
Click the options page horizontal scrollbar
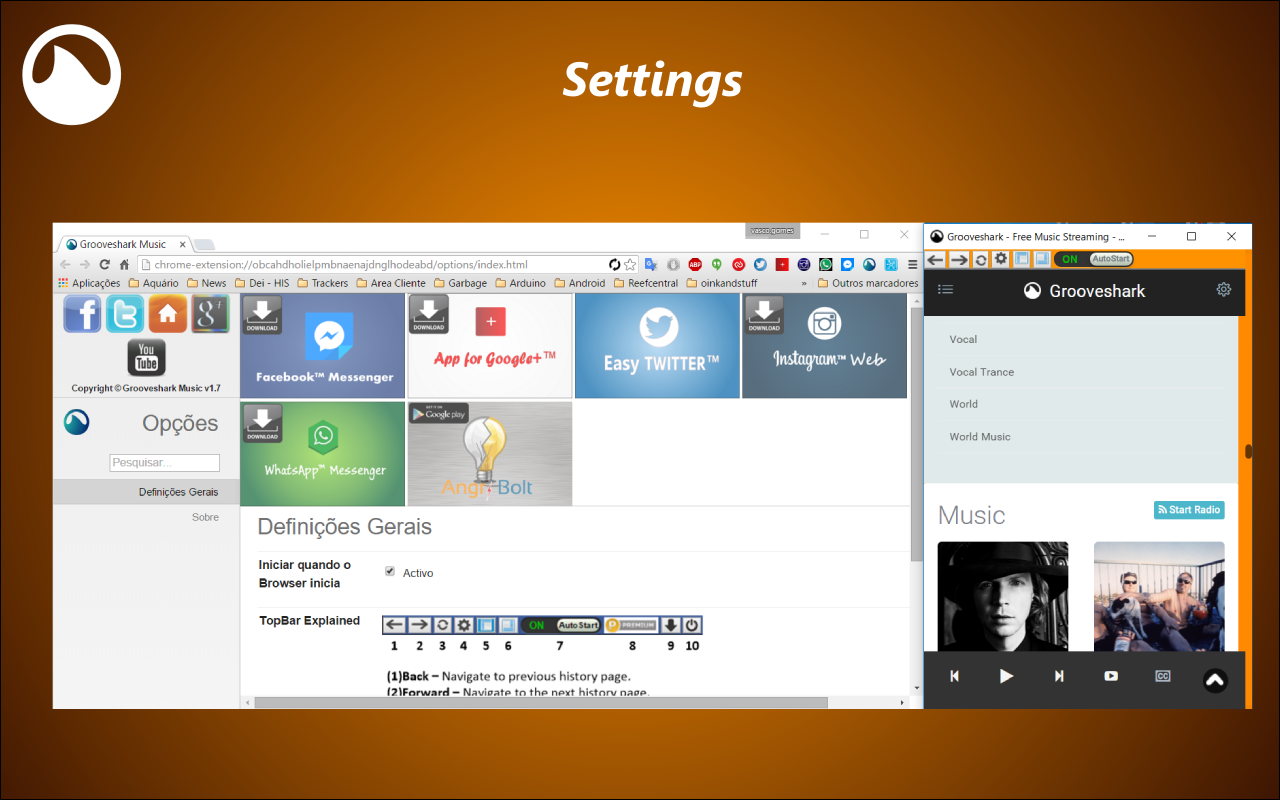click(540, 702)
